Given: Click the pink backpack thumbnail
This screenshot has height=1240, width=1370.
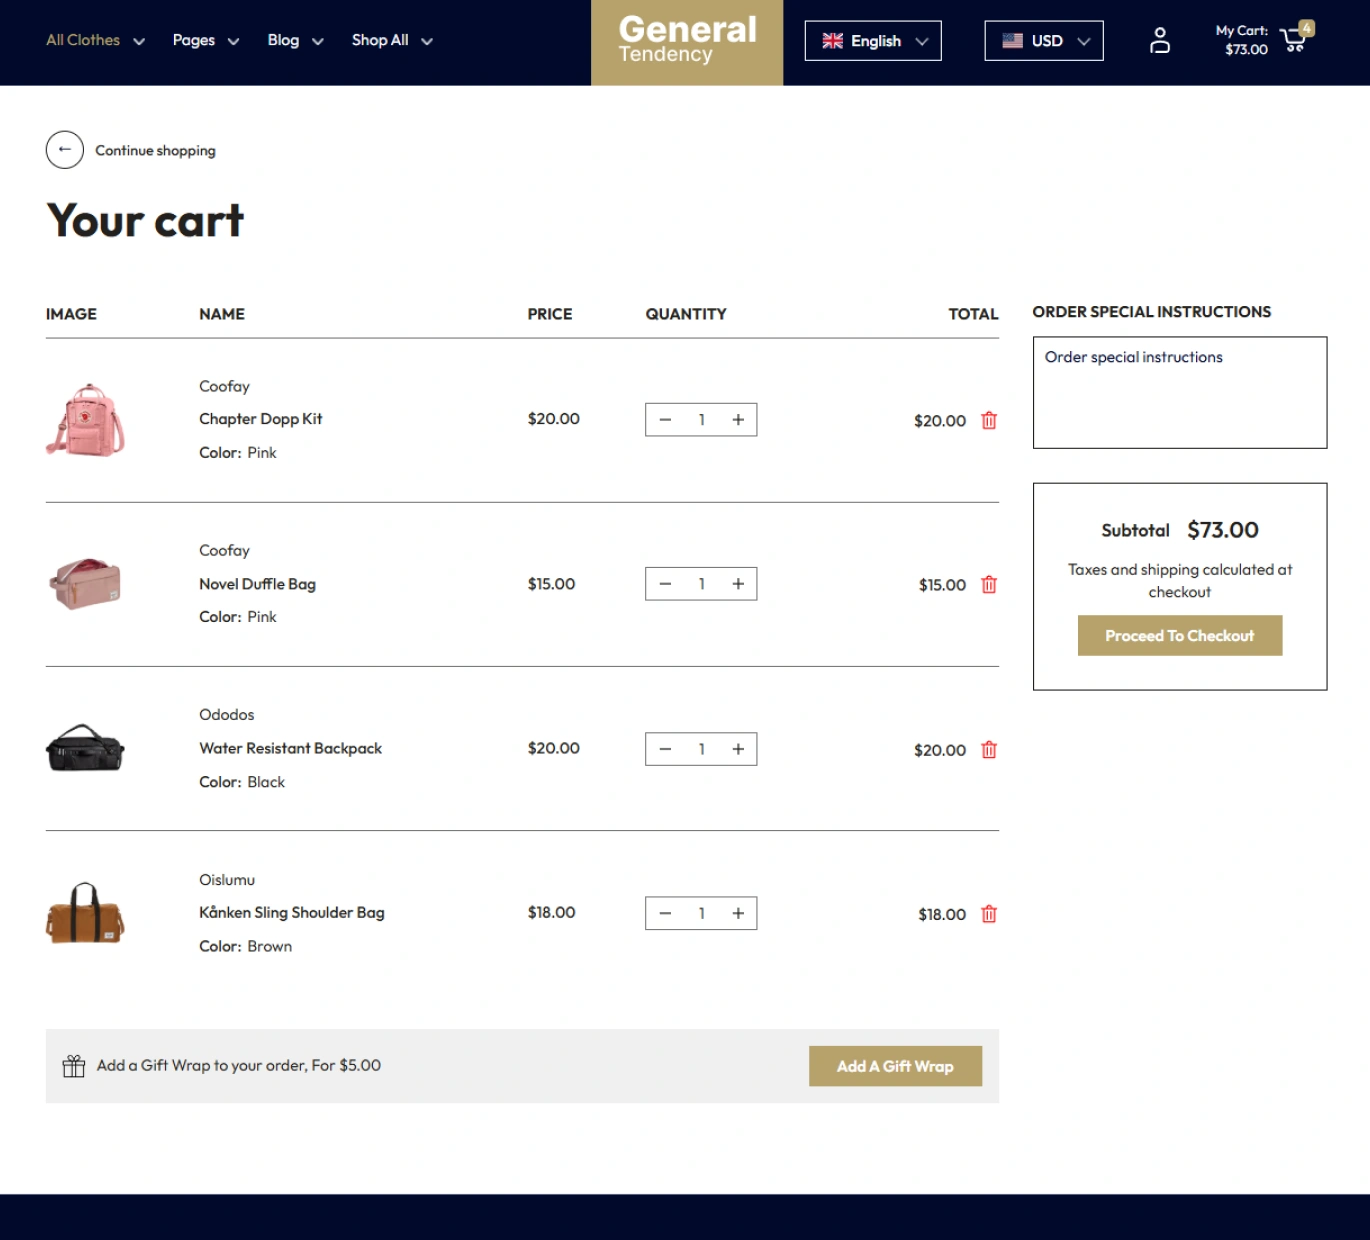Looking at the screenshot, I should [x=85, y=420].
